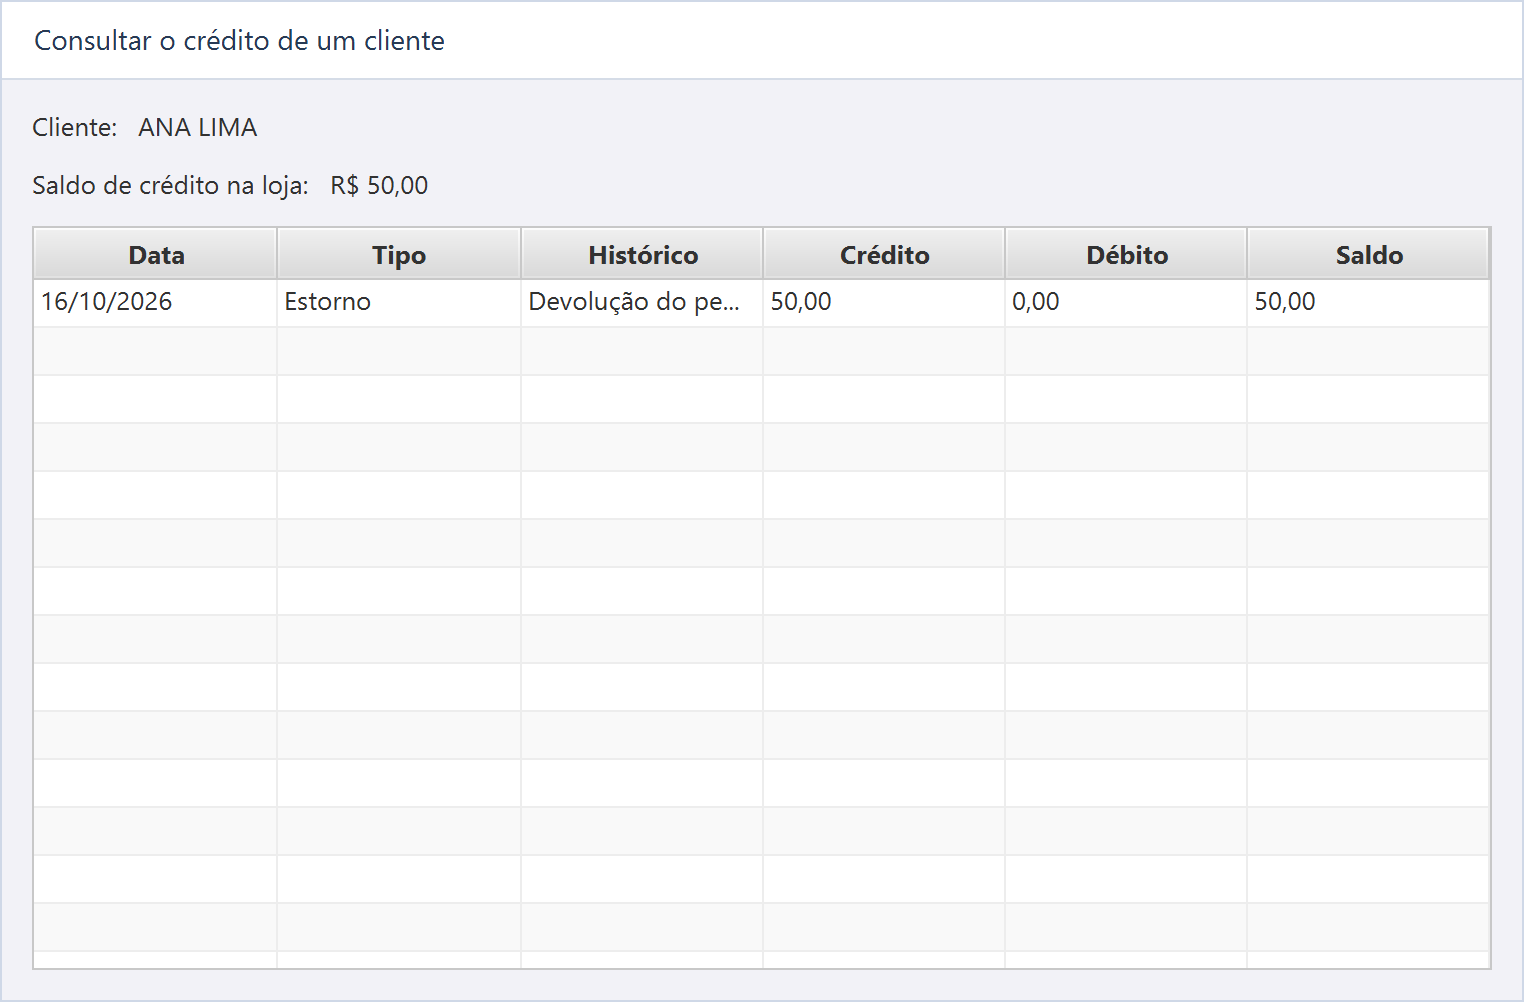Click the R$ 50,00 credit balance value
The image size is (1524, 1002).
tap(379, 186)
